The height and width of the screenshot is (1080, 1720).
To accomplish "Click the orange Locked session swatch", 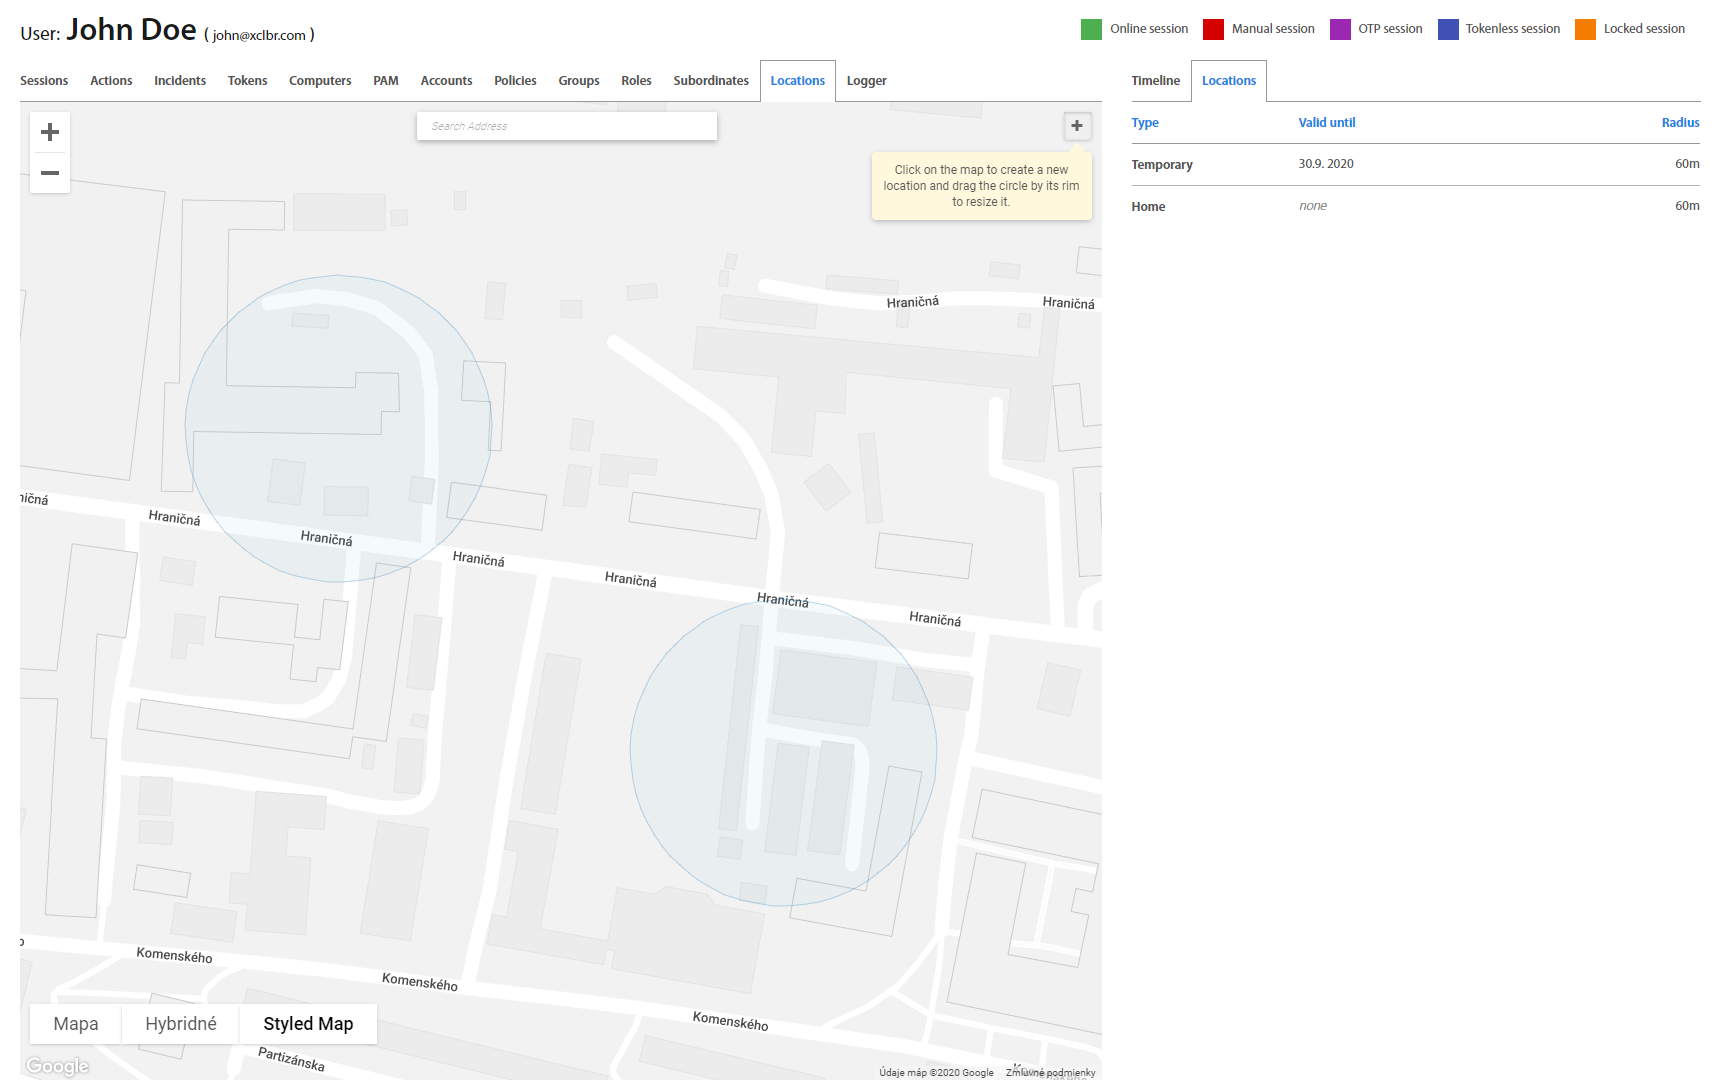I will click(x=1585, y=29).
